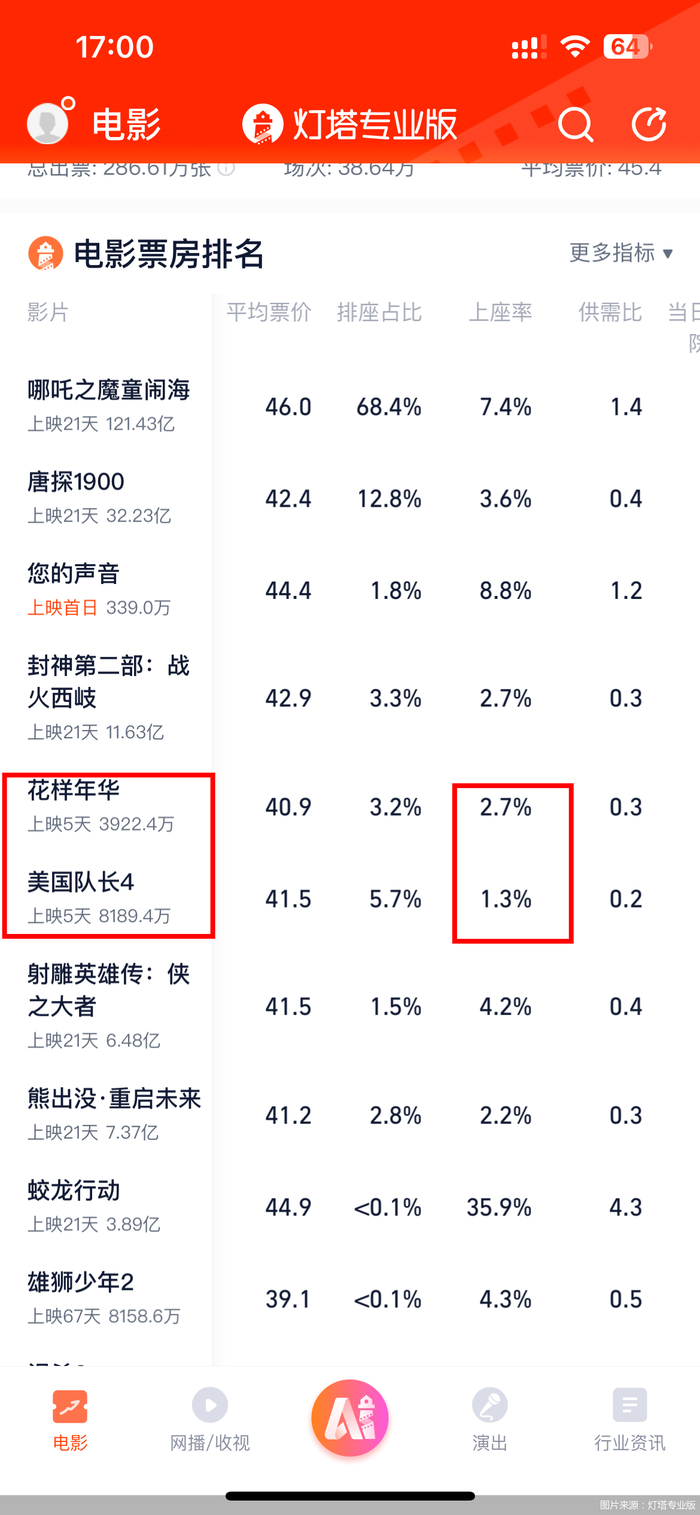
Task: Tap the info icon beside 总出票
Action: point(226,169)
